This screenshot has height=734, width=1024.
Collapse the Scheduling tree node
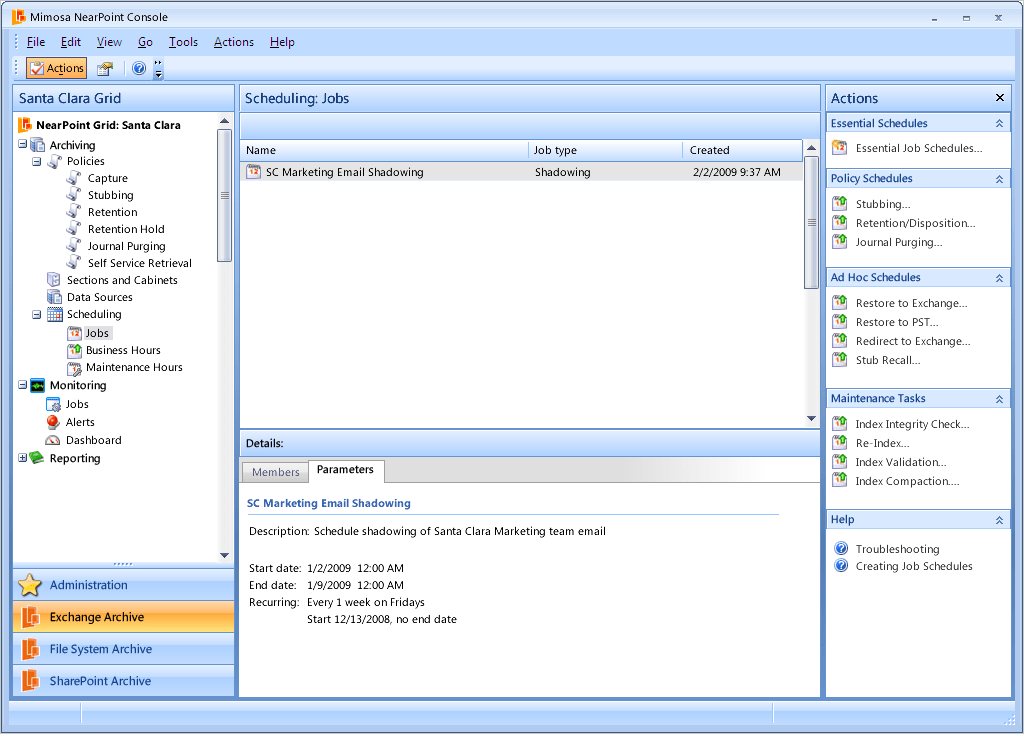click(37, 315)
